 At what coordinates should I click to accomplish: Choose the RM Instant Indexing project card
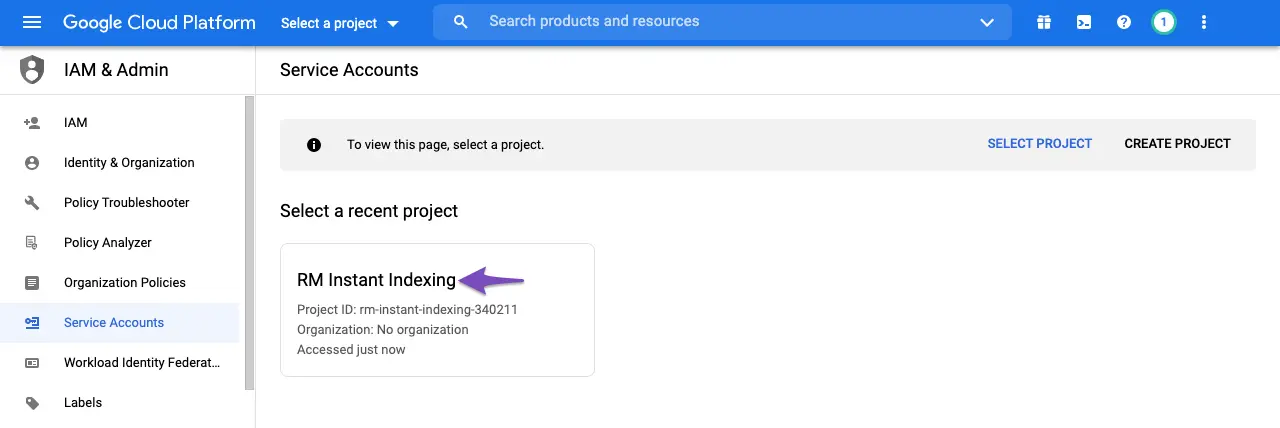[437, 310]
